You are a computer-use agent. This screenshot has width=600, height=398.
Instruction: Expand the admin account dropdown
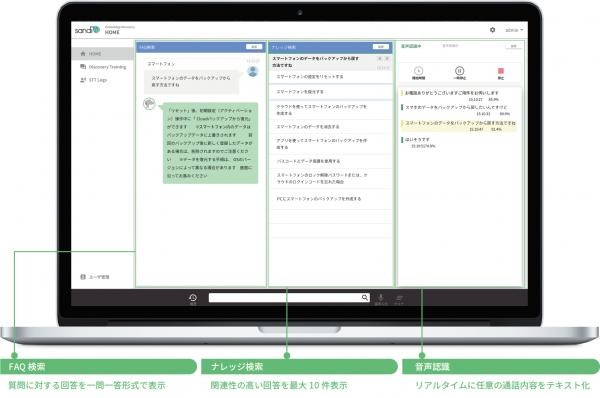514,30
